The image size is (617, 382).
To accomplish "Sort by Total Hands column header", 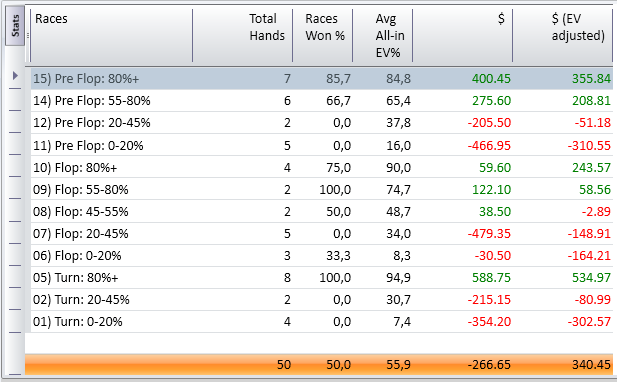I will click(242, 35).
